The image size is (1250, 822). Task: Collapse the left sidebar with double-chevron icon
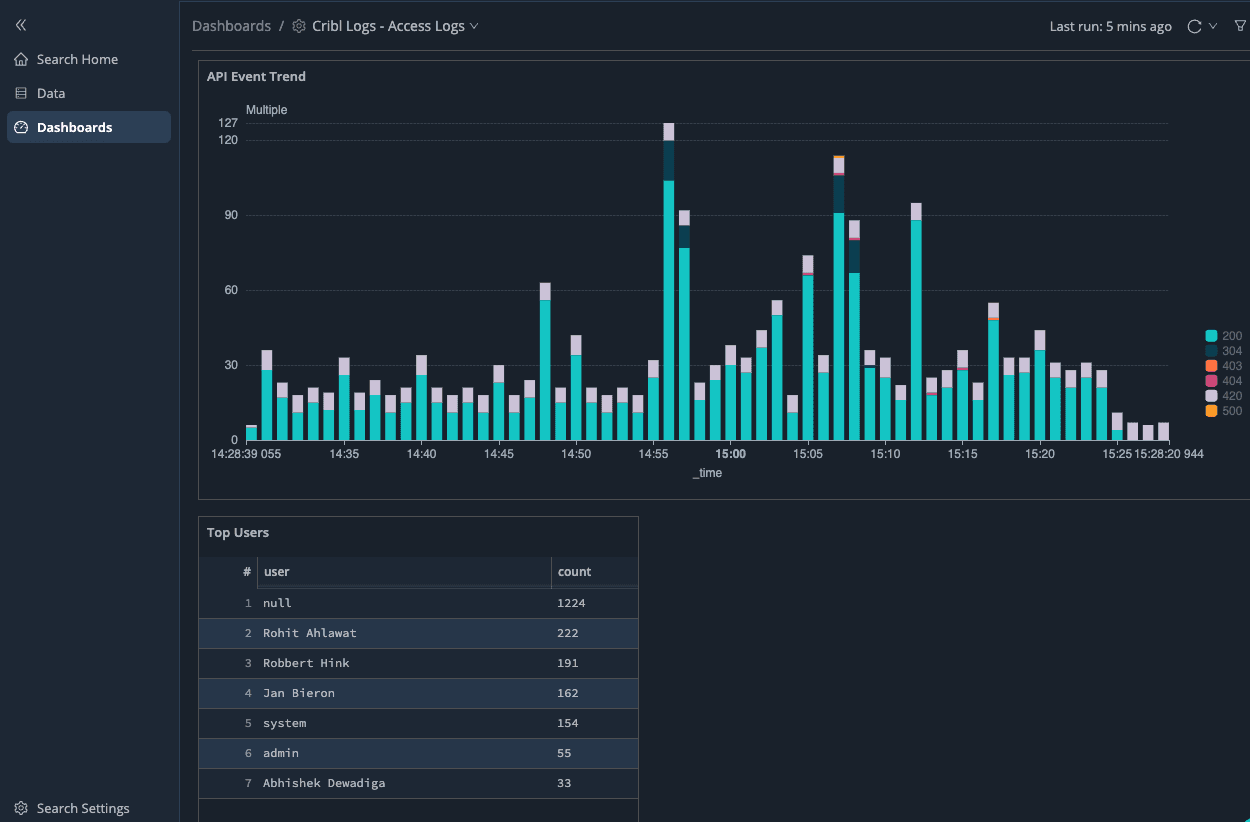point(21,25)
